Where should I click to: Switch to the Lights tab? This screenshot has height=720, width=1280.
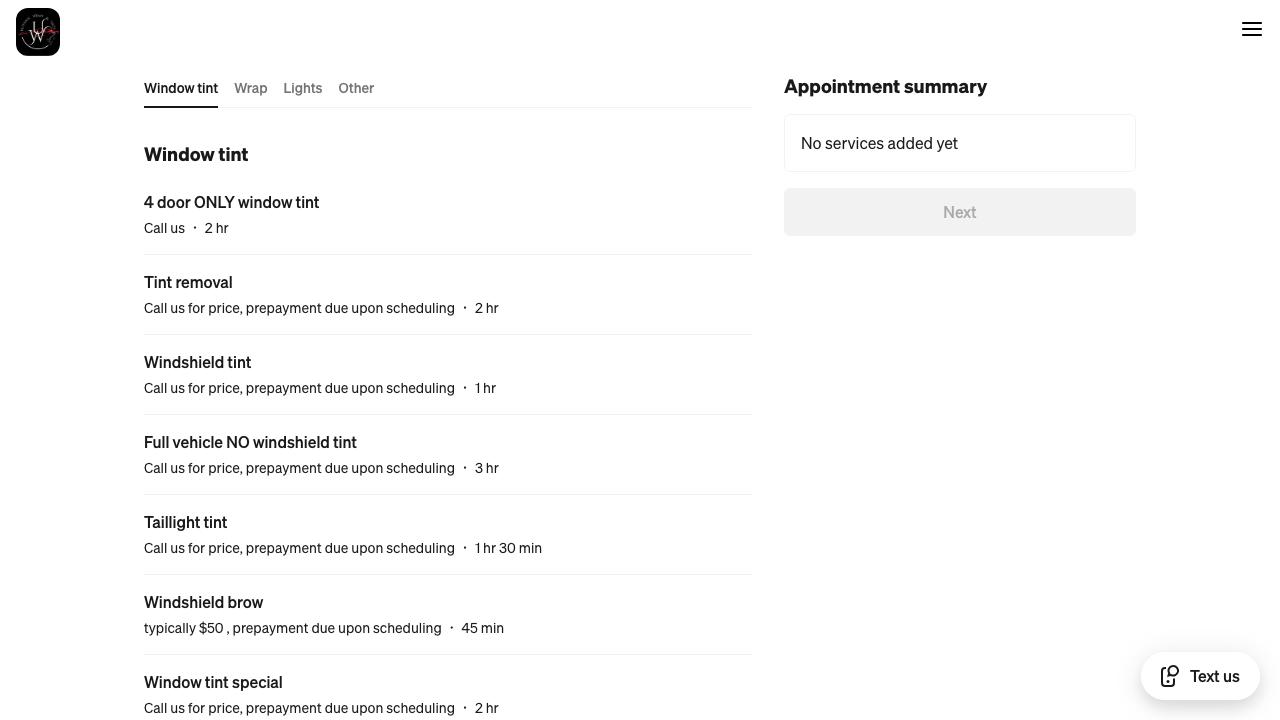(x=302, y=88)
